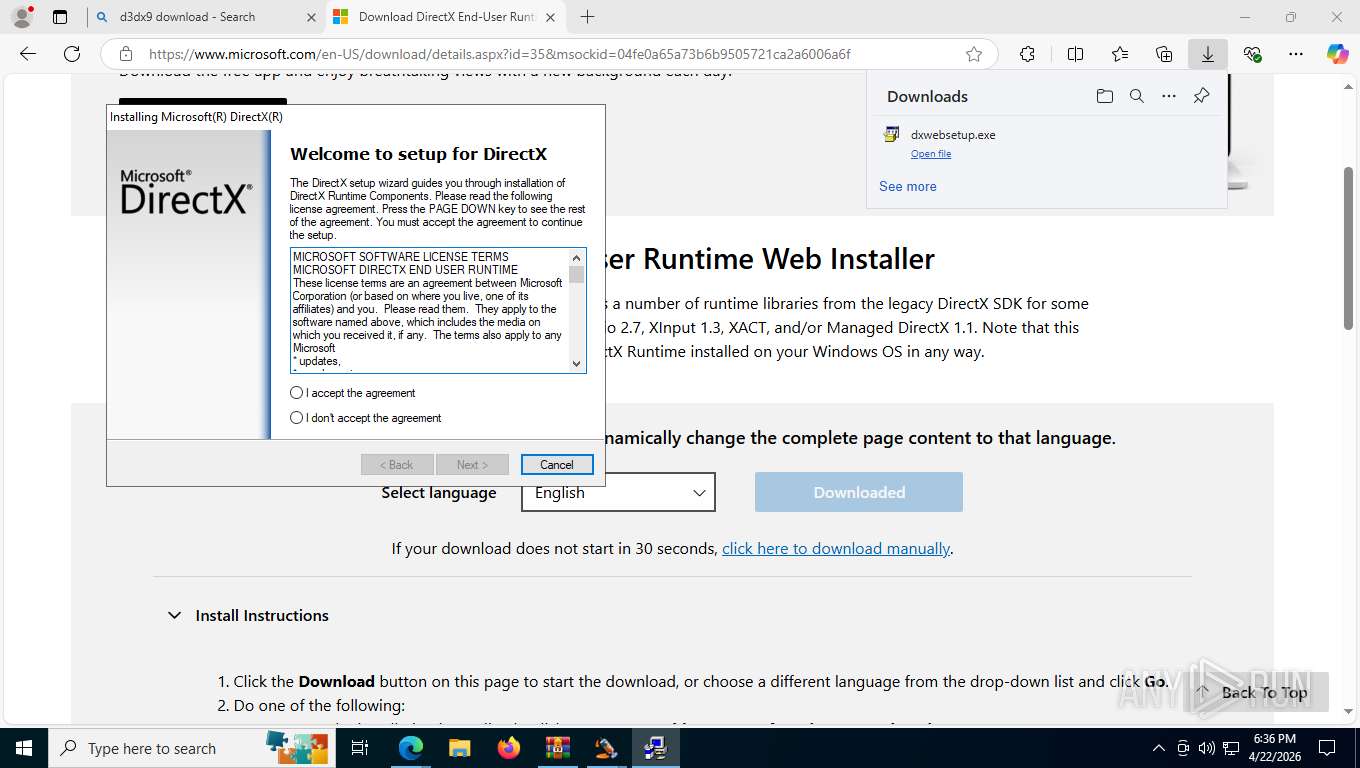This screenshot has width=1360, height=768.
Task: Open WinRAR from the taskbar
Action: (x=557, y=748)
